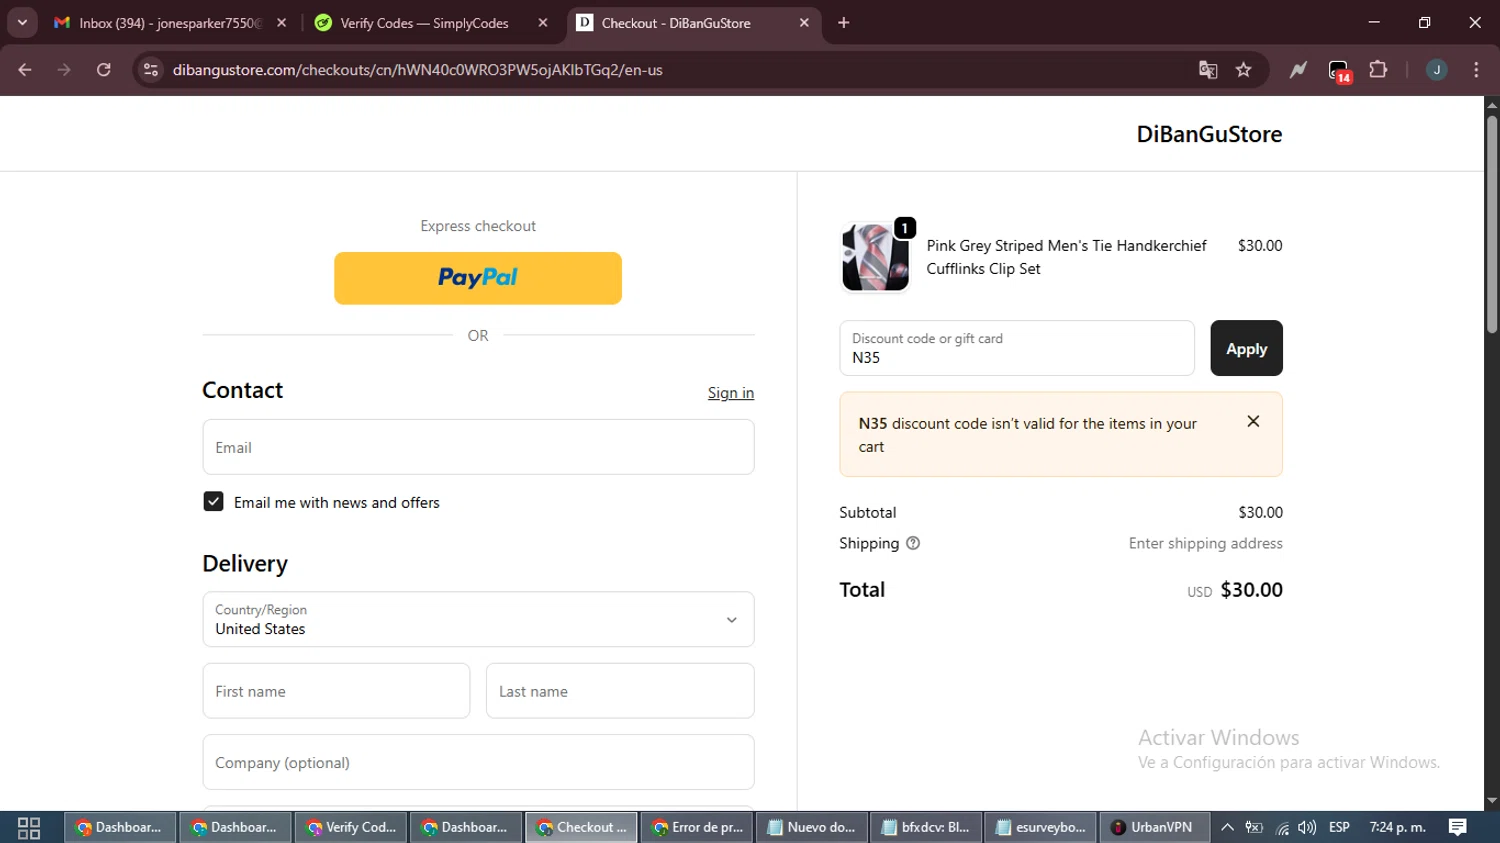Click the feather-shaped extension icon
The image size is (1500, 843).
click(1298, 70)
